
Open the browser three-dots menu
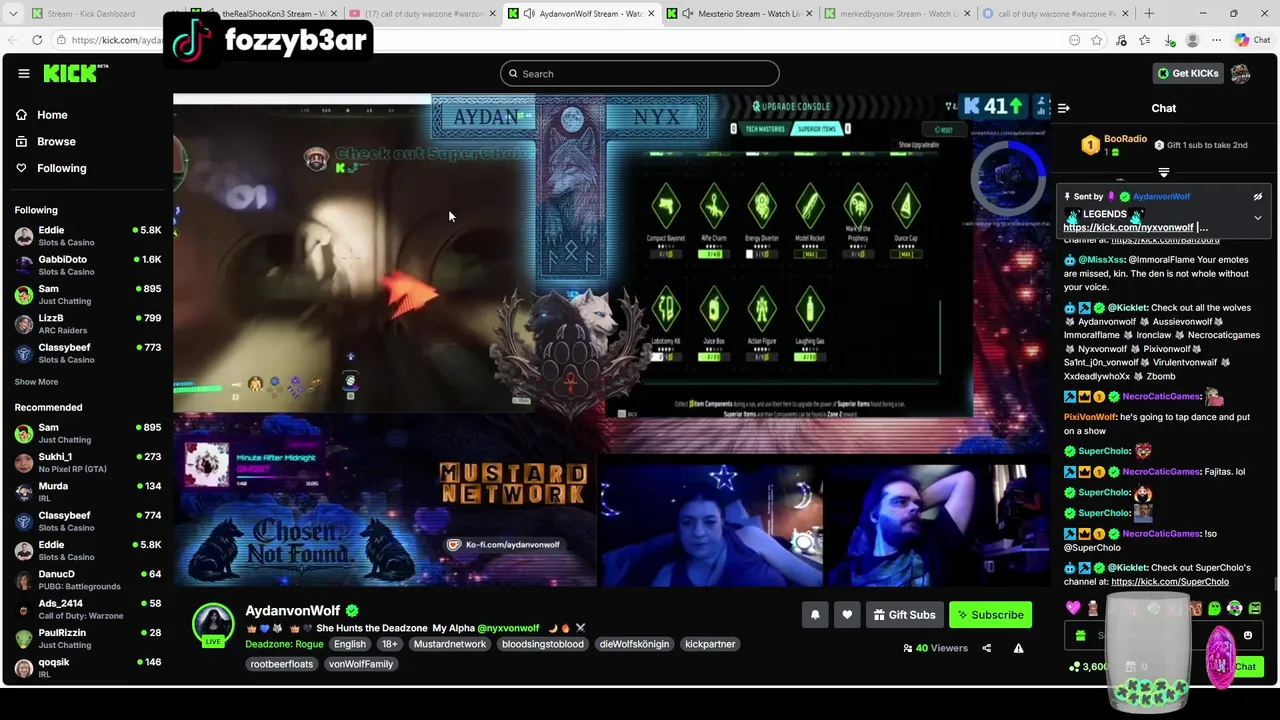click(1216, 40)
